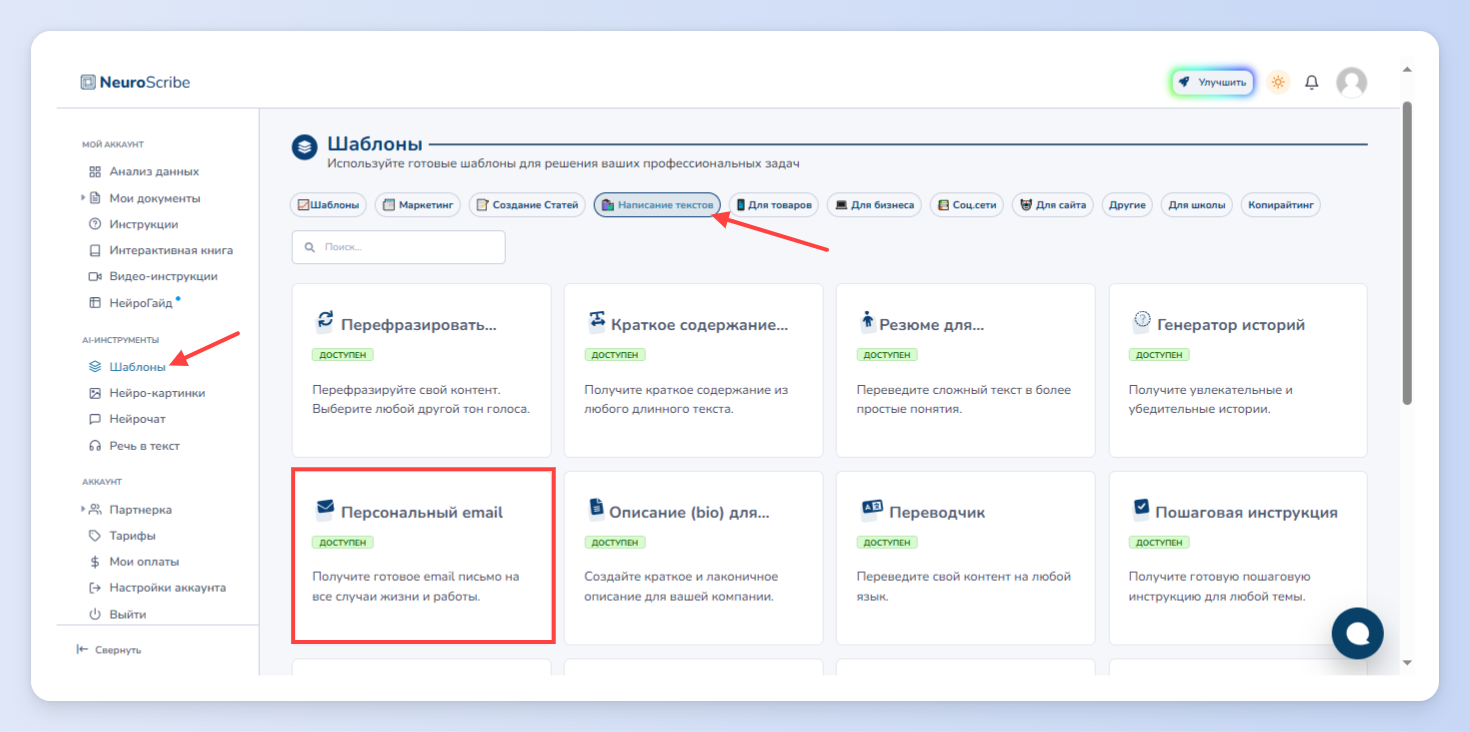Select the Для школы chip
The height and width of the screenshot is (732, 1470).
(x=1196, y=205)
